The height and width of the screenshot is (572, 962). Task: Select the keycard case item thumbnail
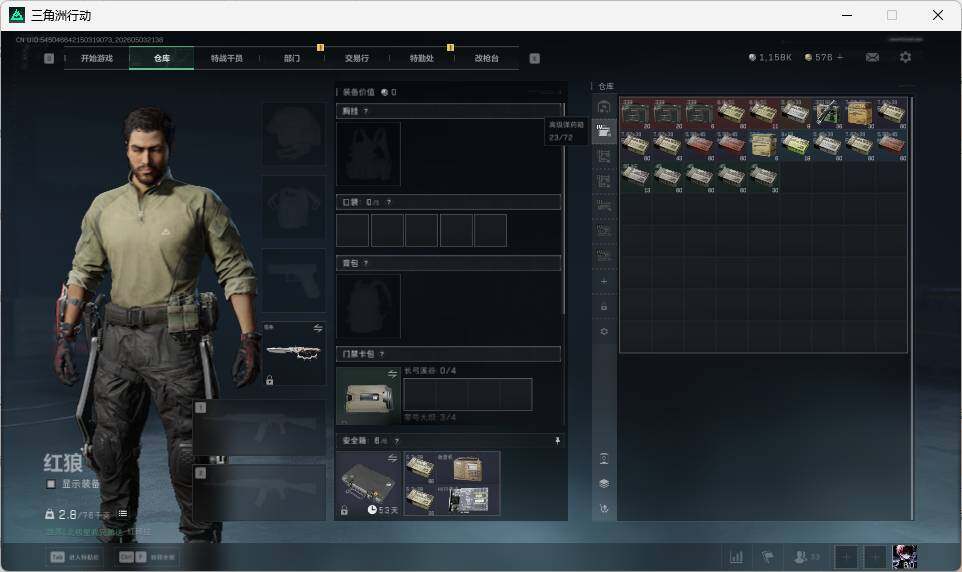click(x=368, y=396)
